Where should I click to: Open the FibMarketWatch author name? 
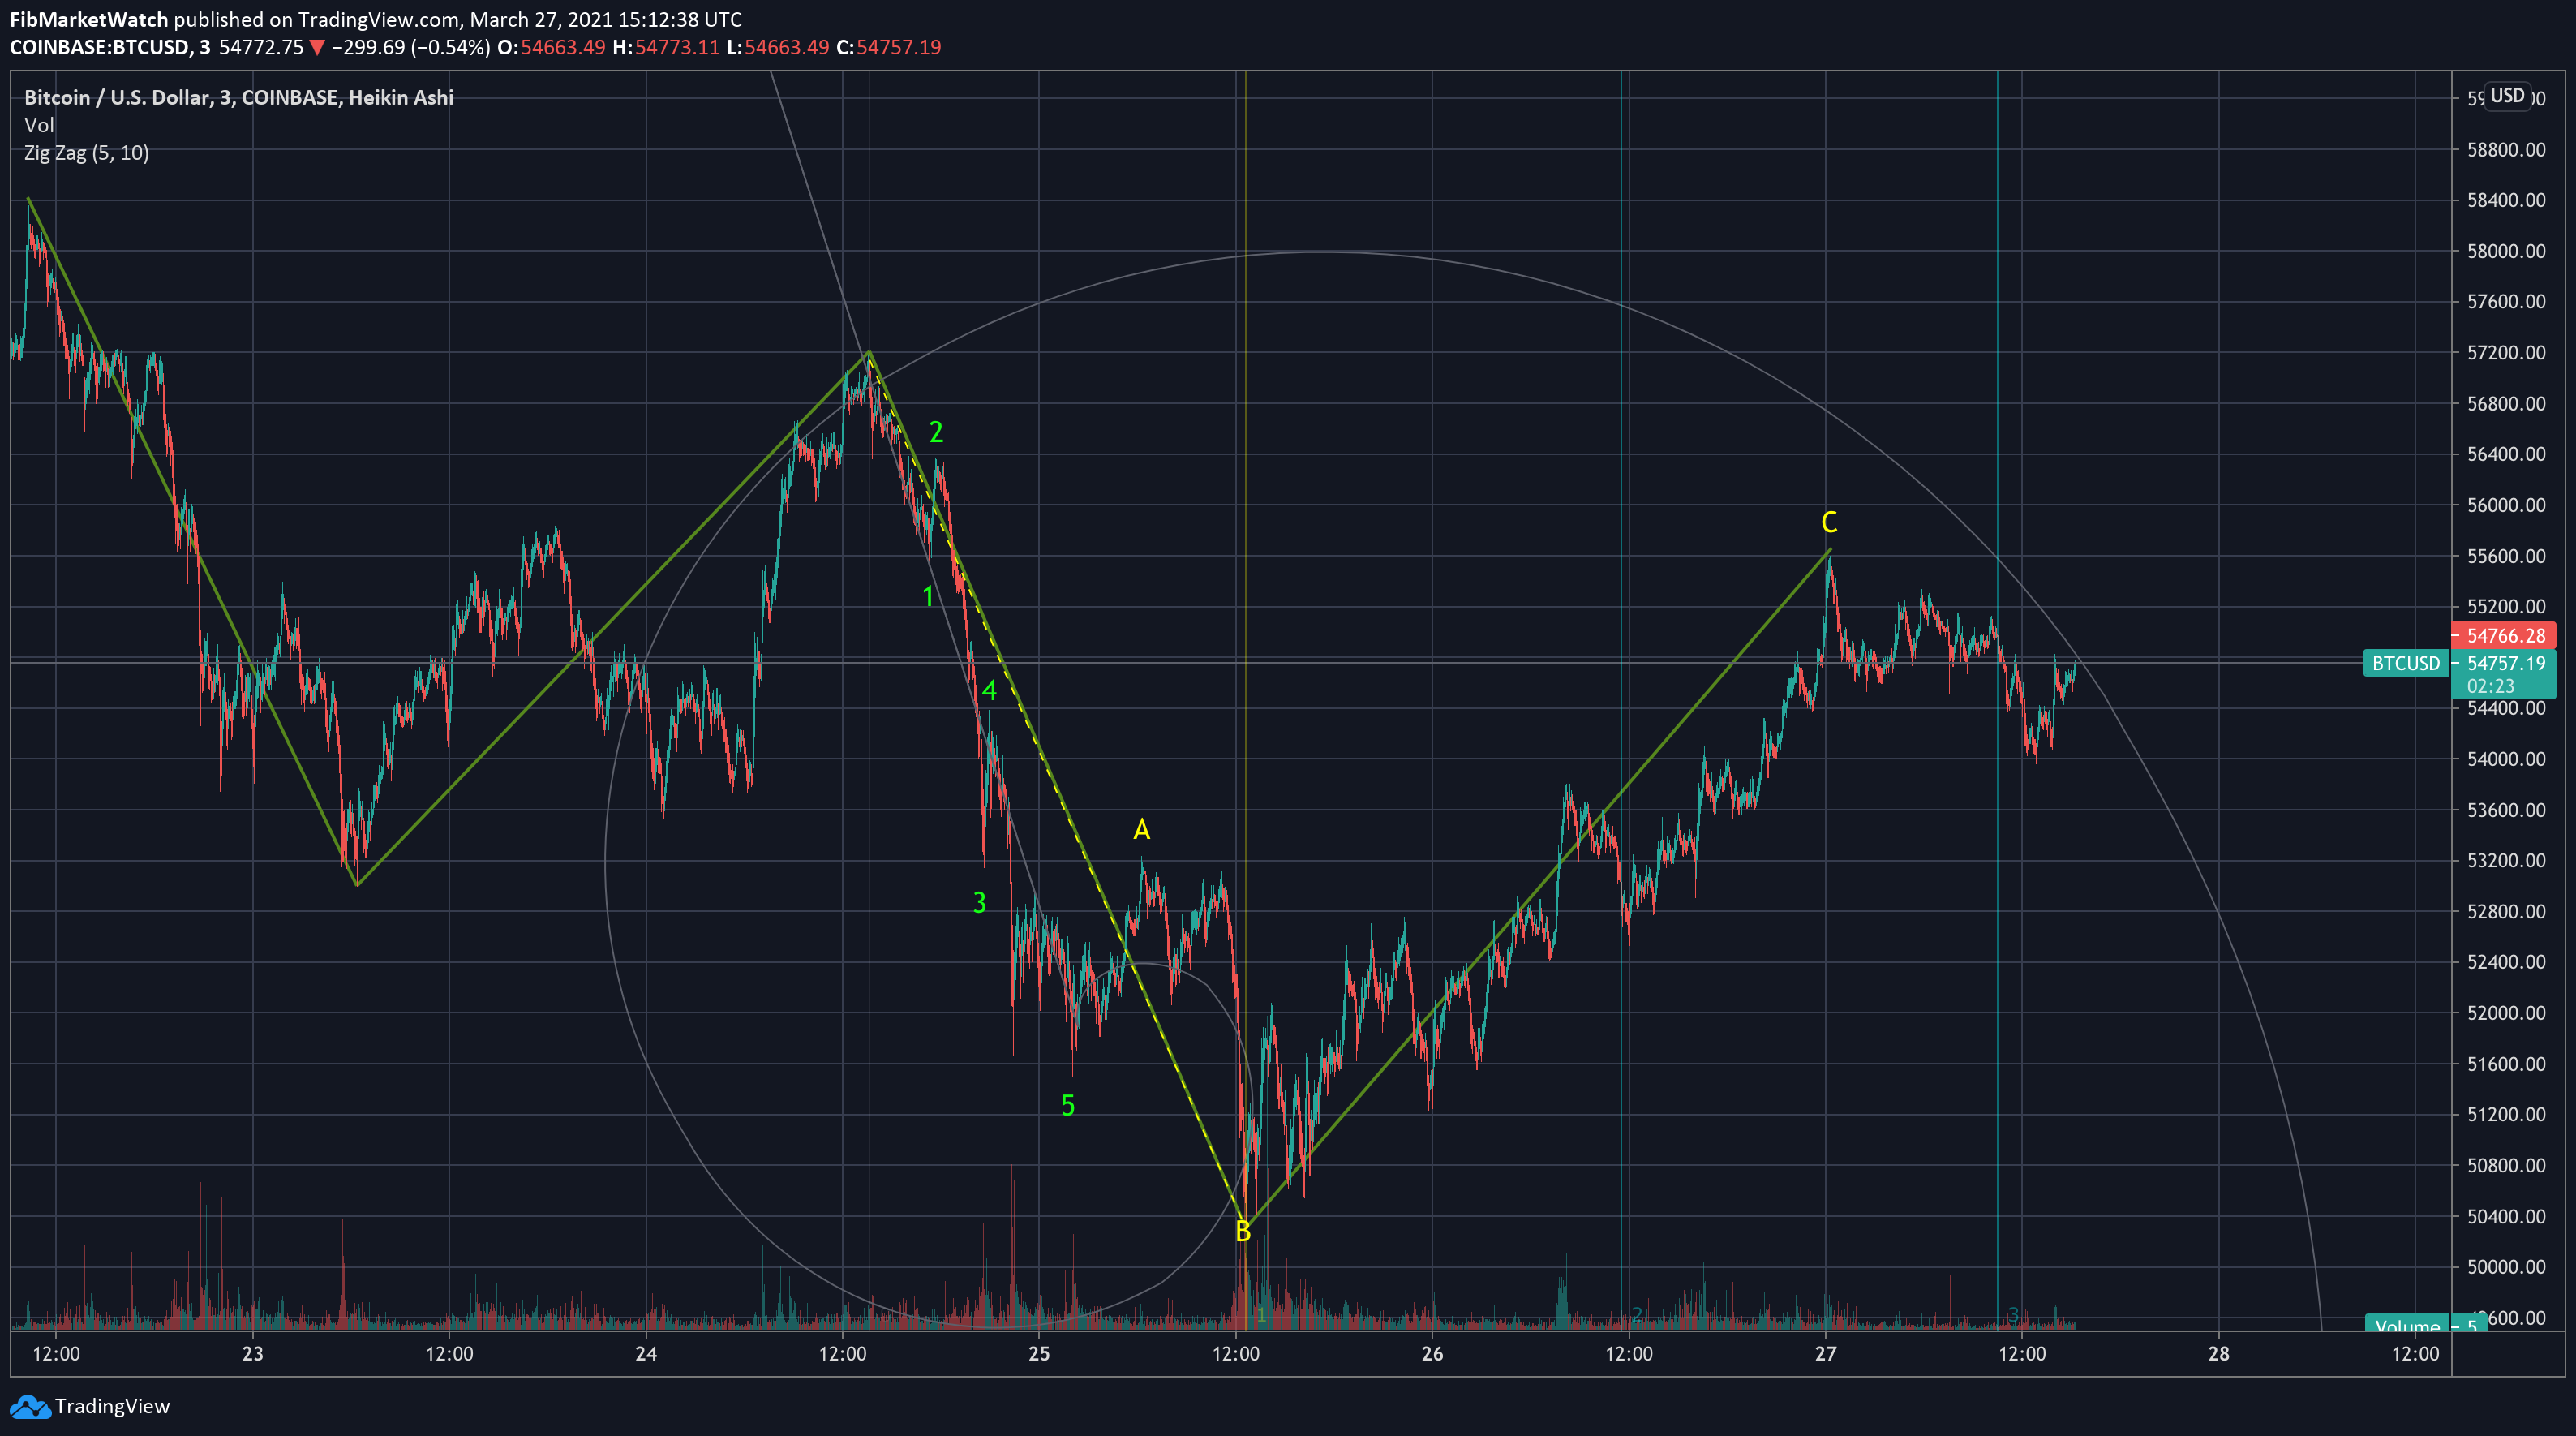89,19
